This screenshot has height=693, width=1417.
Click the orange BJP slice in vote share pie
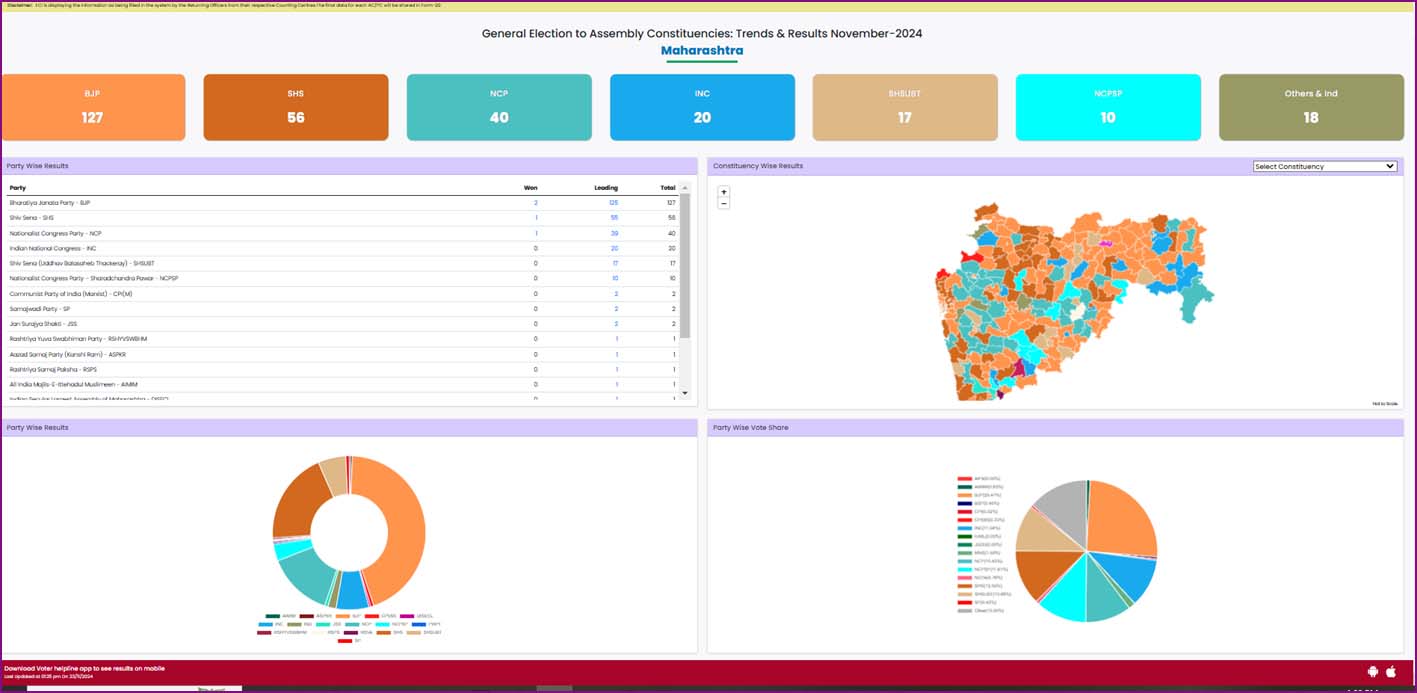click(1120, 520)
